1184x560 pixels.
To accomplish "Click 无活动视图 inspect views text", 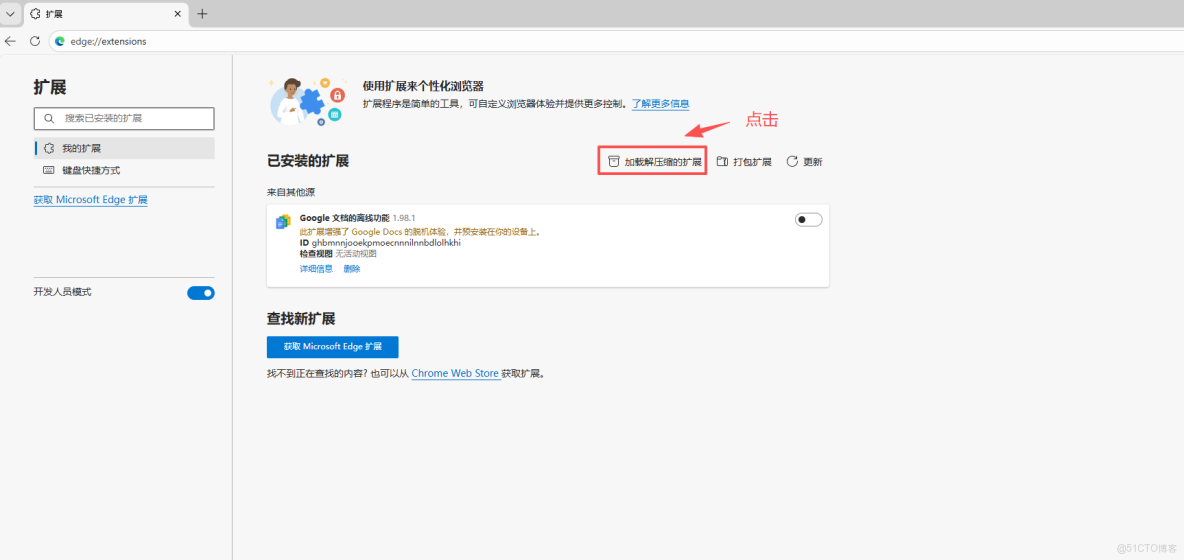I will [356, 254].
